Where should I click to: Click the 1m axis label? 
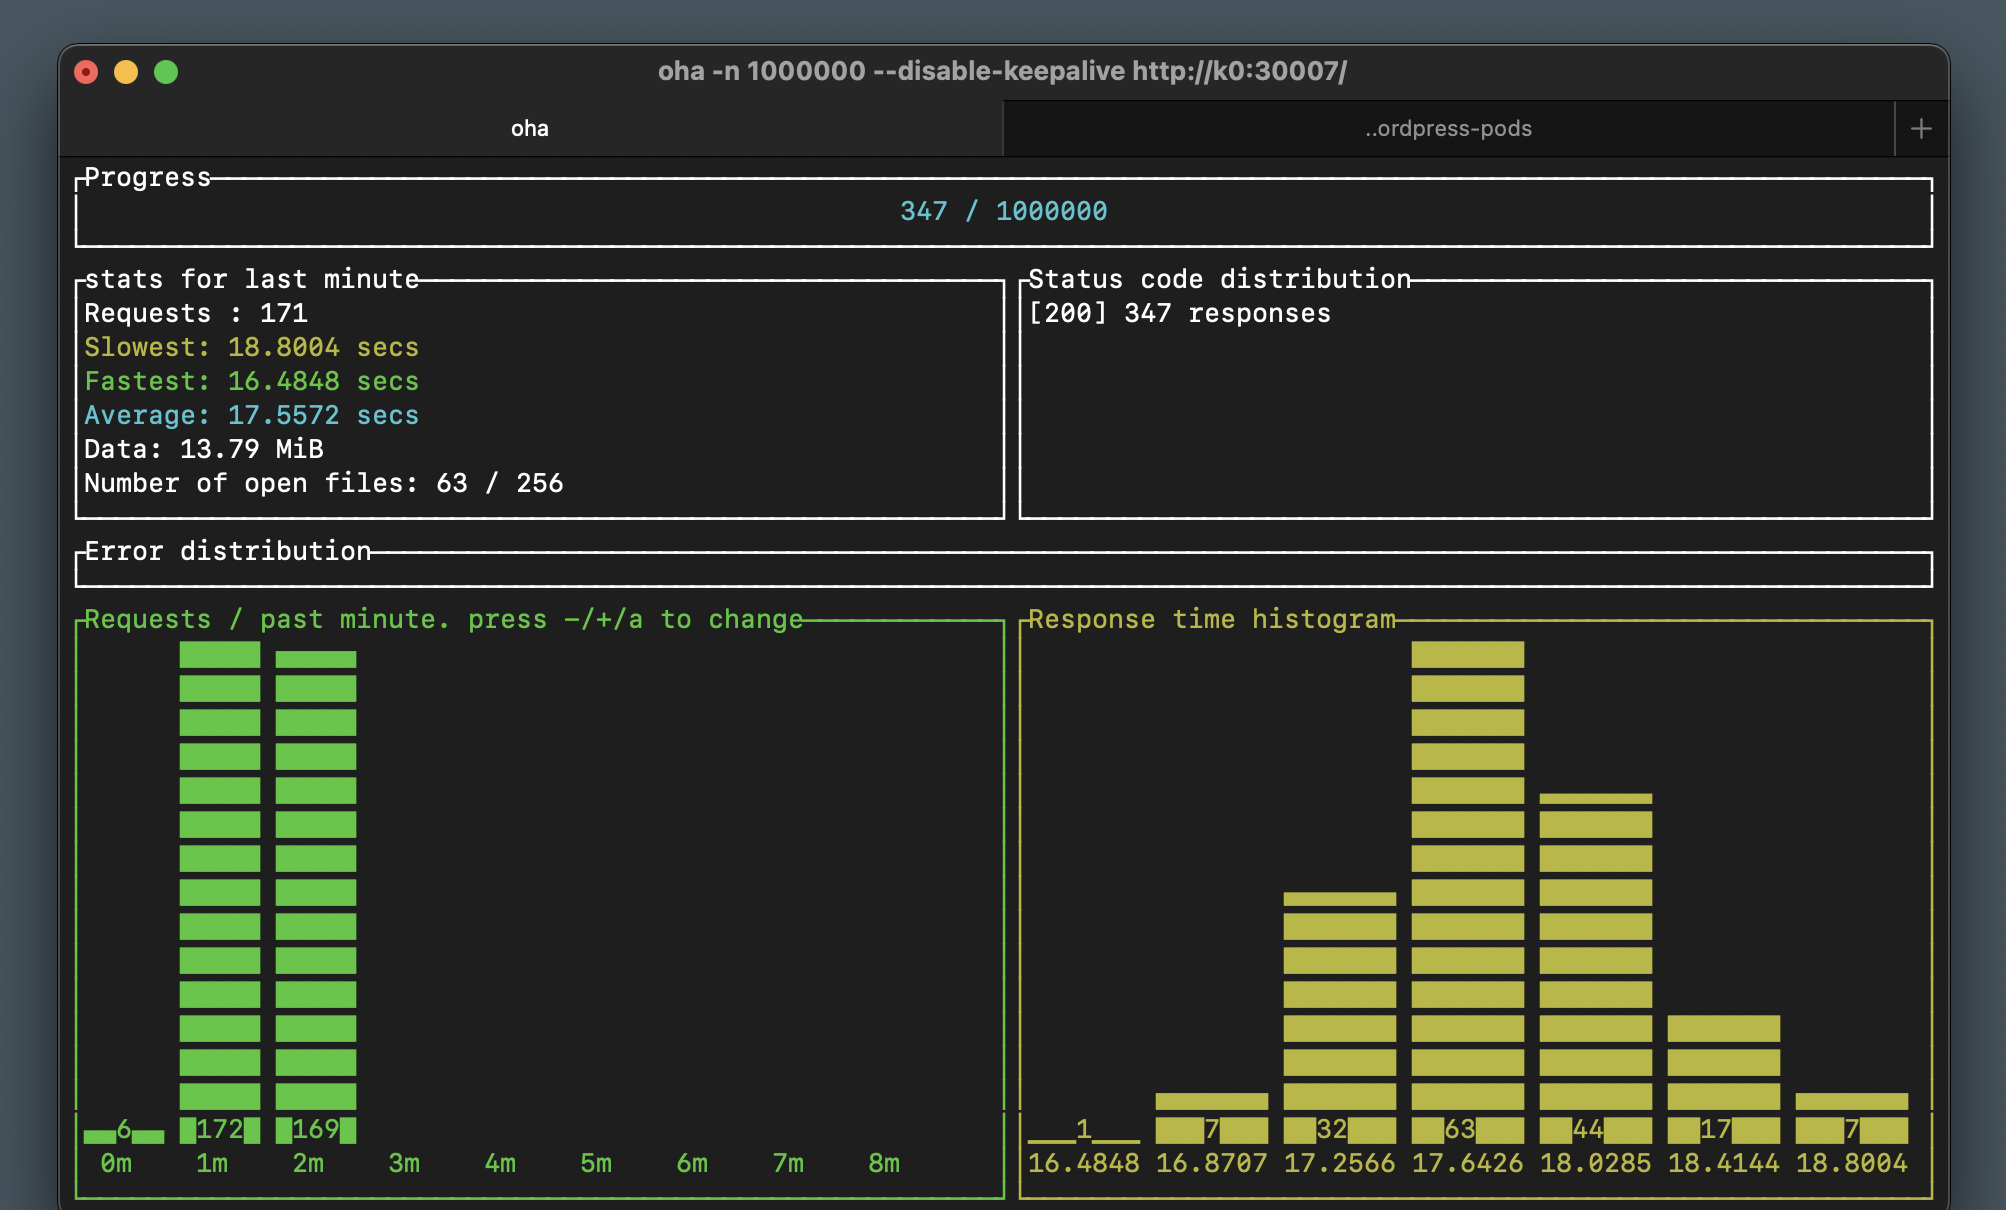tap(212, 1163)
